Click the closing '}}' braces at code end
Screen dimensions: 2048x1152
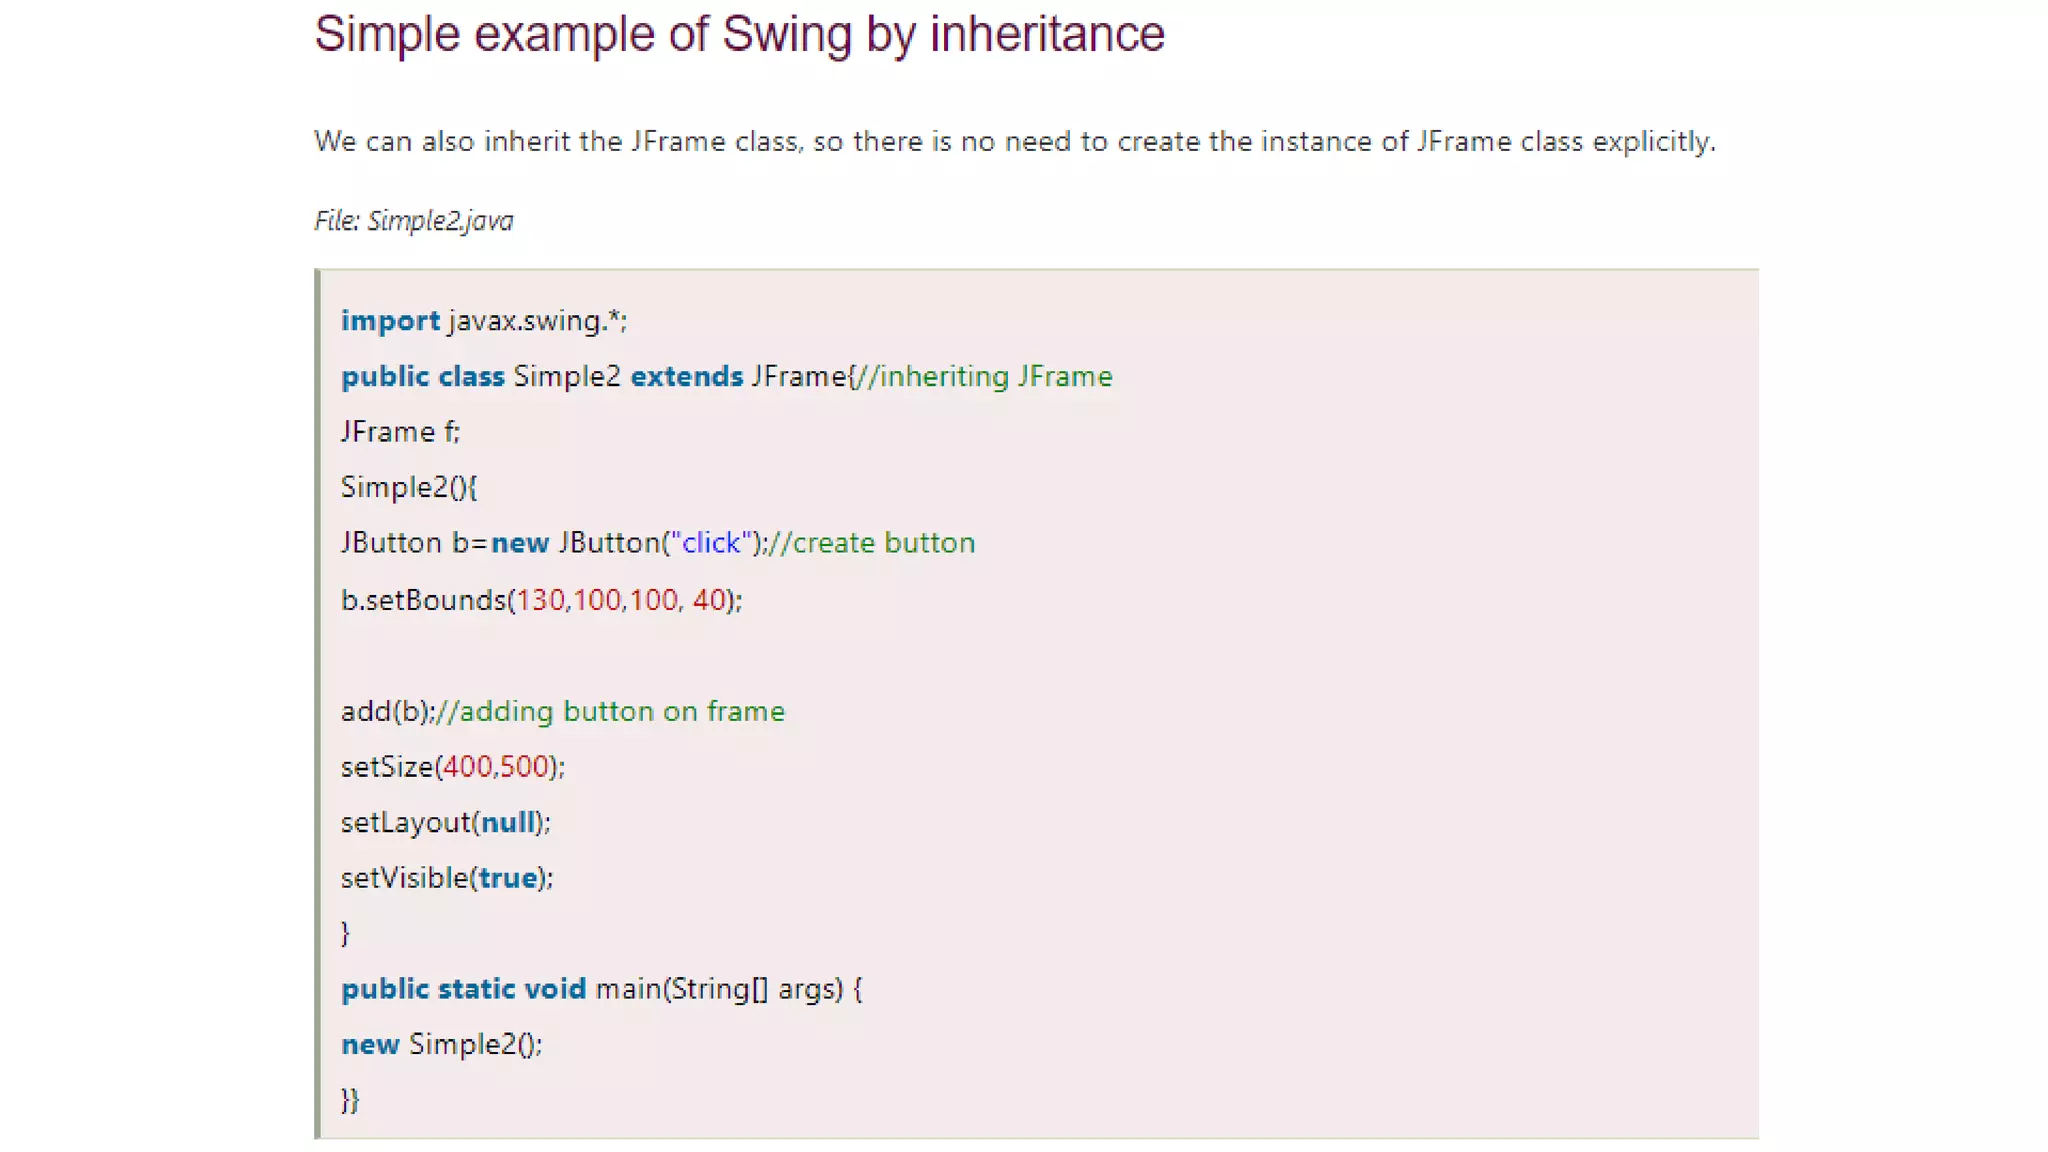350,1100
